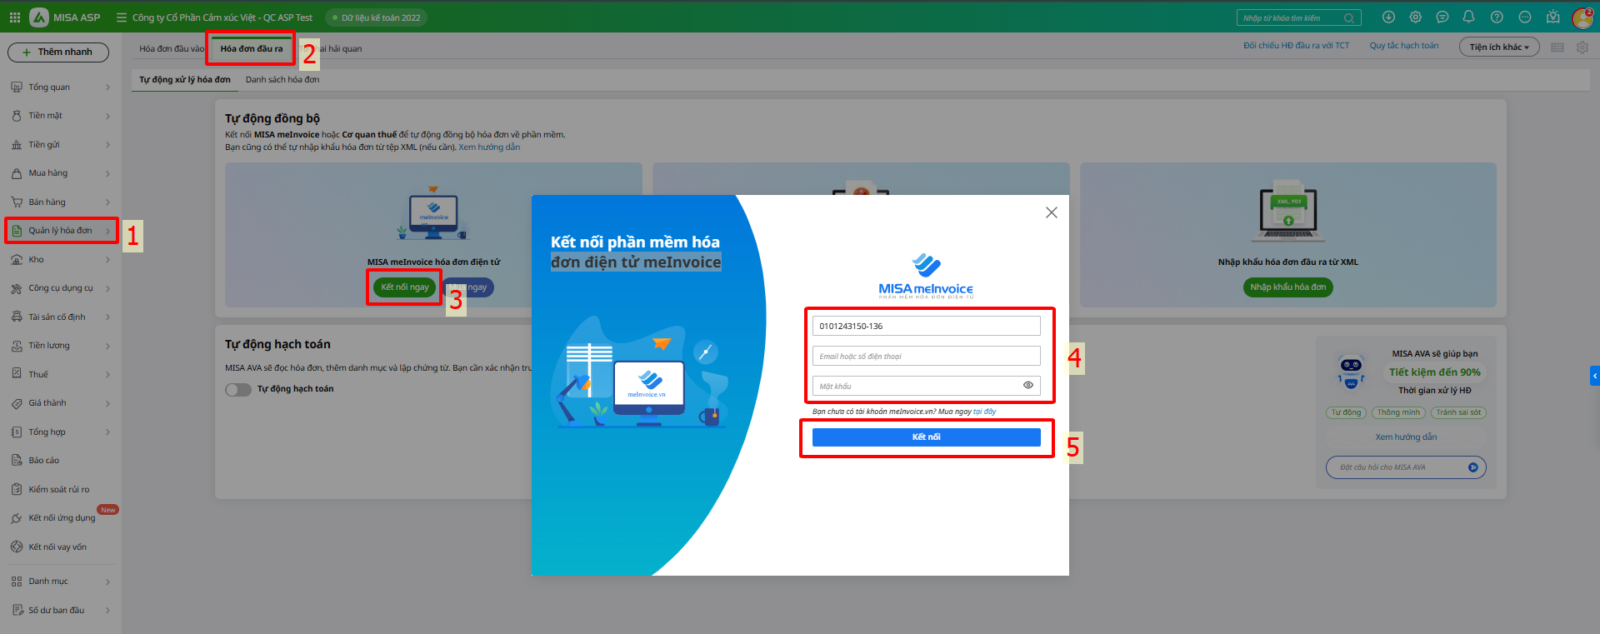Toggle the hamburger menu to collapse sidebar
Image resolution: width=1600 pixels, height=634 pixels.
coord(121,17)
